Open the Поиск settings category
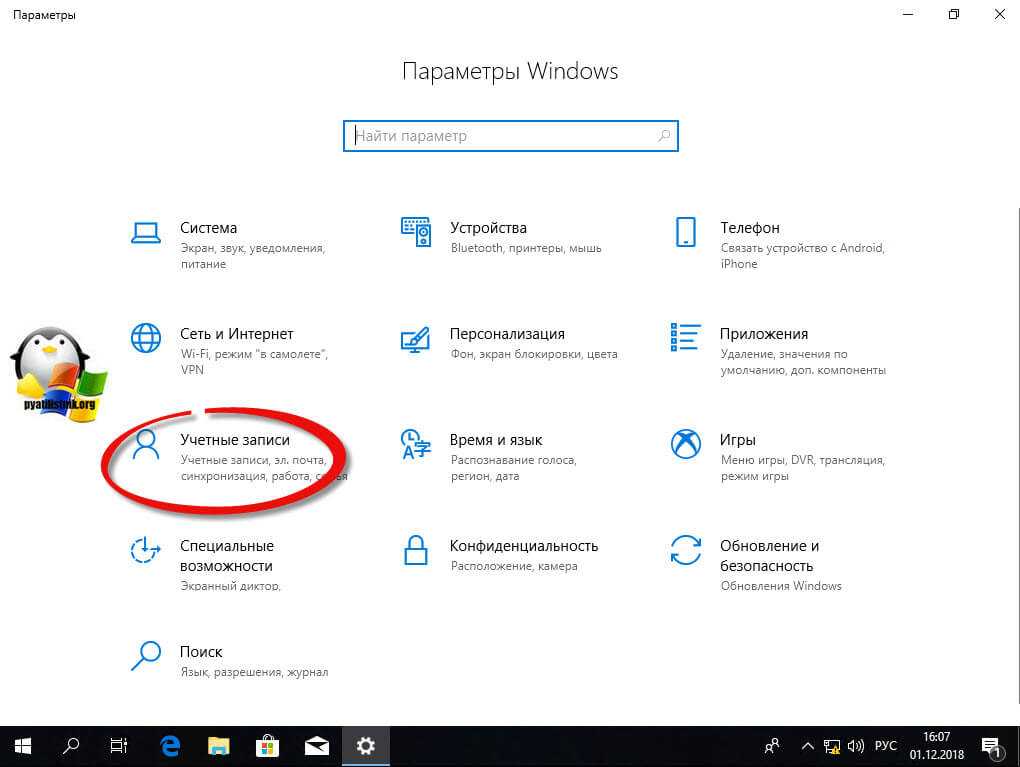 (x=146, y=656)
